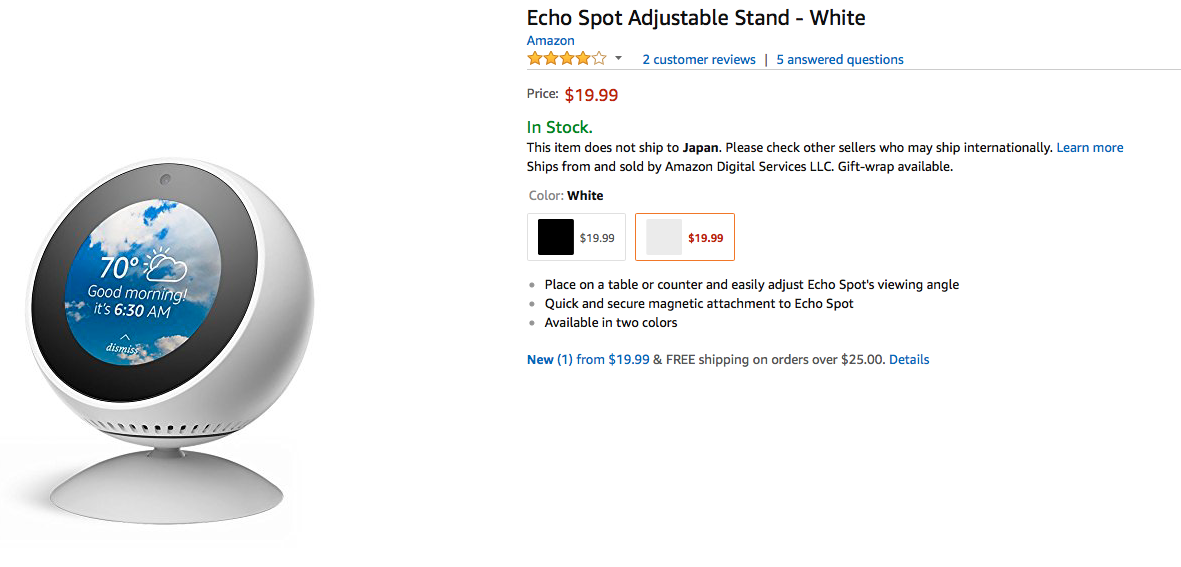Expand the rating breakdown dropdown arrow

pos(618,59)
